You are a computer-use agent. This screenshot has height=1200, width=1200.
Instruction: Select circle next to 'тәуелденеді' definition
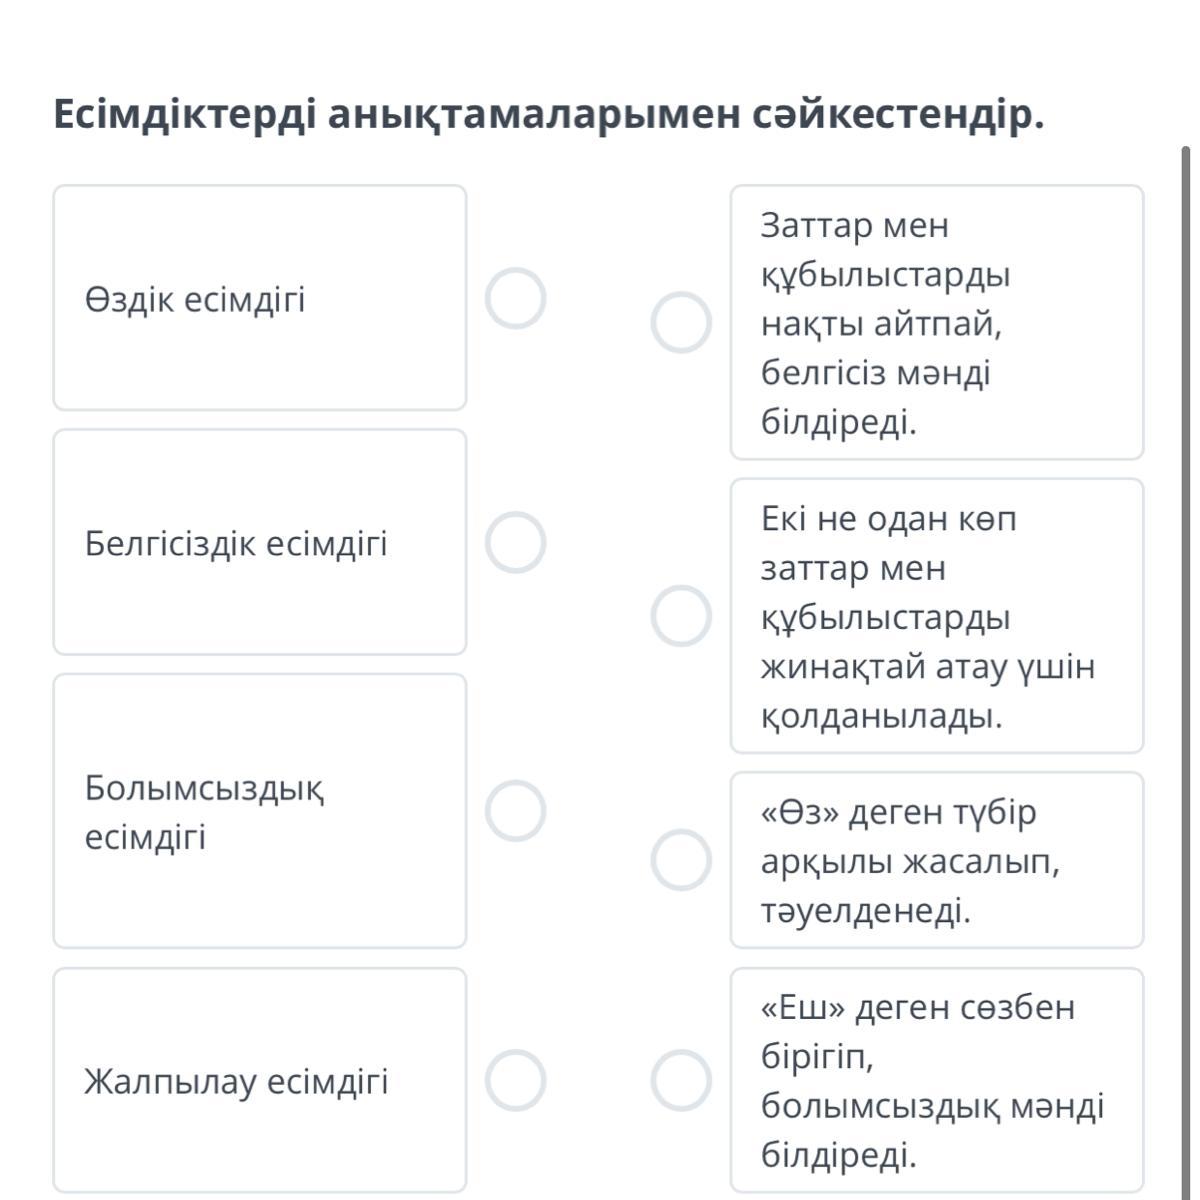tap(681, 860)
